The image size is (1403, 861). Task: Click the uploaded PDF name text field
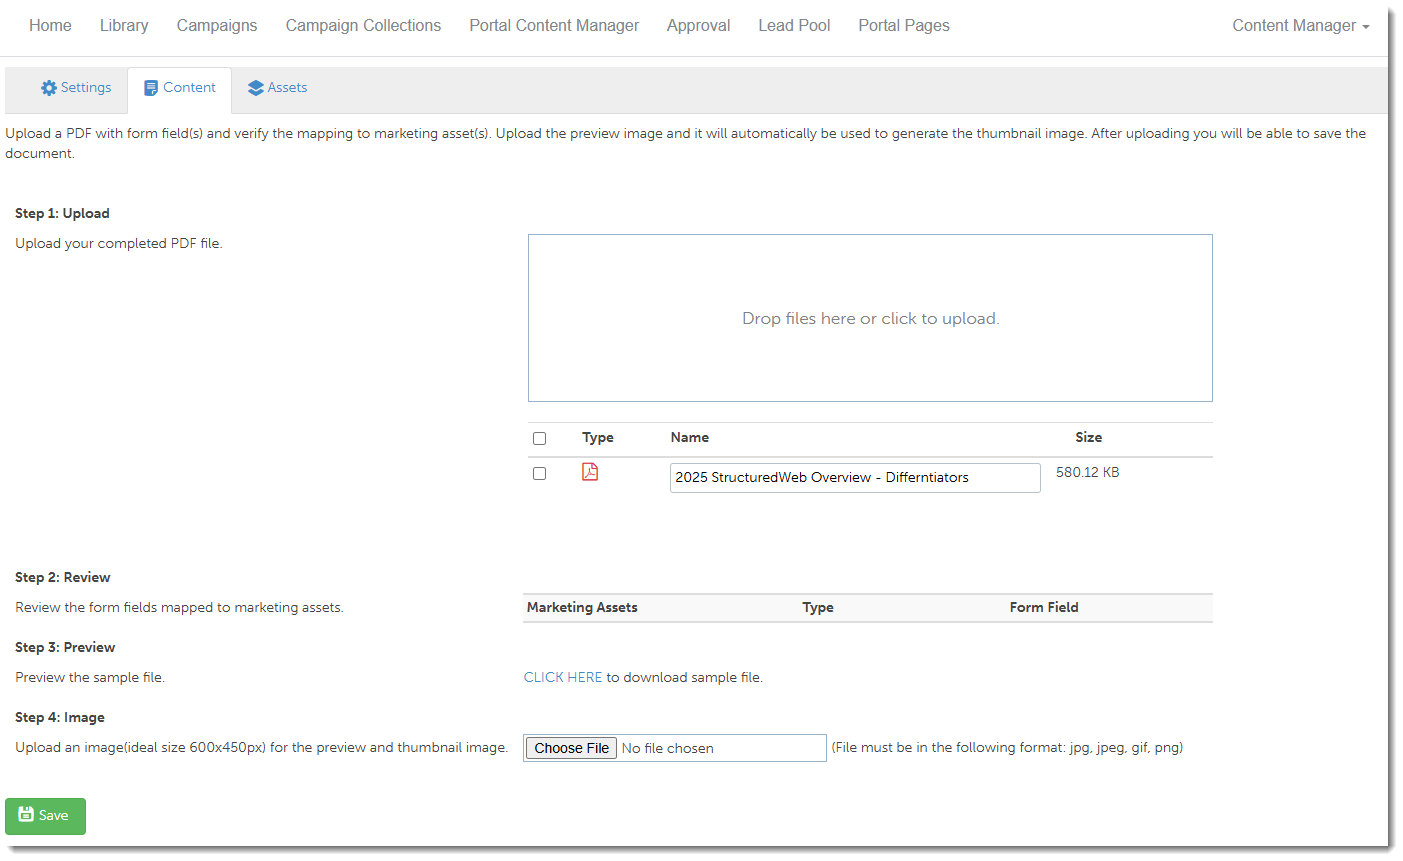tap(855, 477)
